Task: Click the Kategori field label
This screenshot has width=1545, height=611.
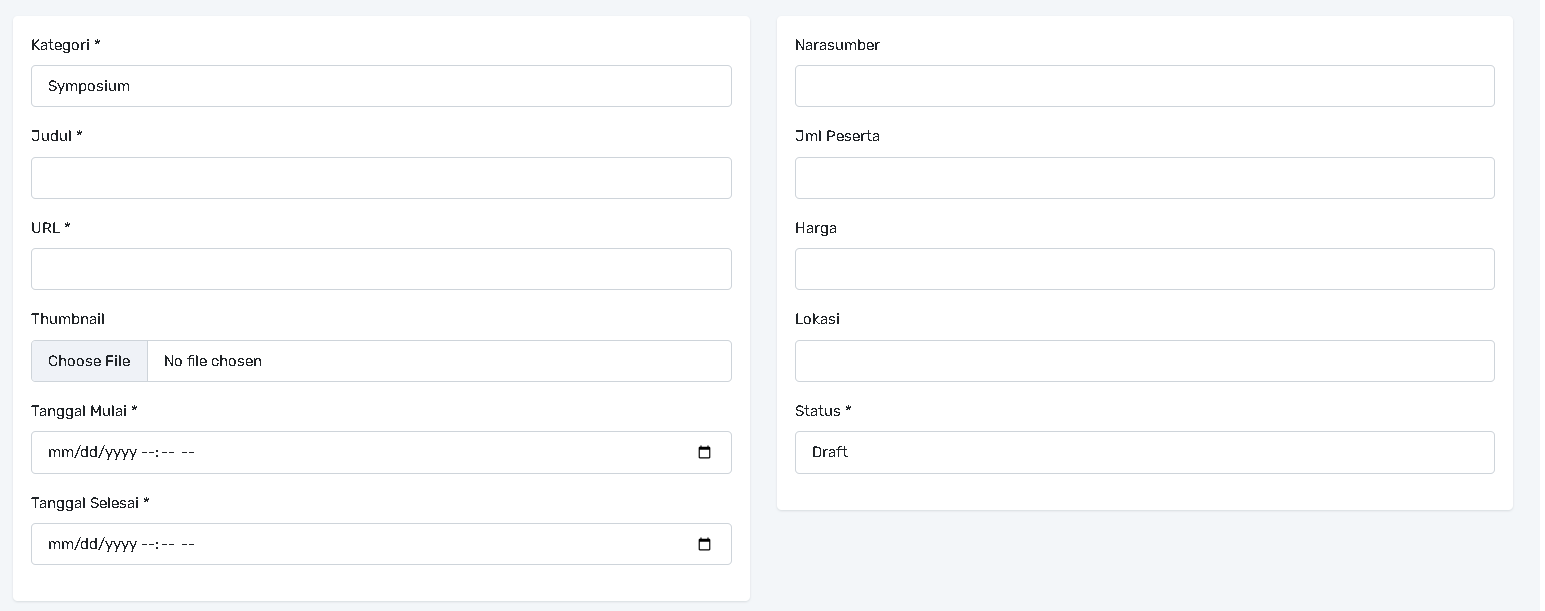Action: pyautogui.click(x=65, y=45)
